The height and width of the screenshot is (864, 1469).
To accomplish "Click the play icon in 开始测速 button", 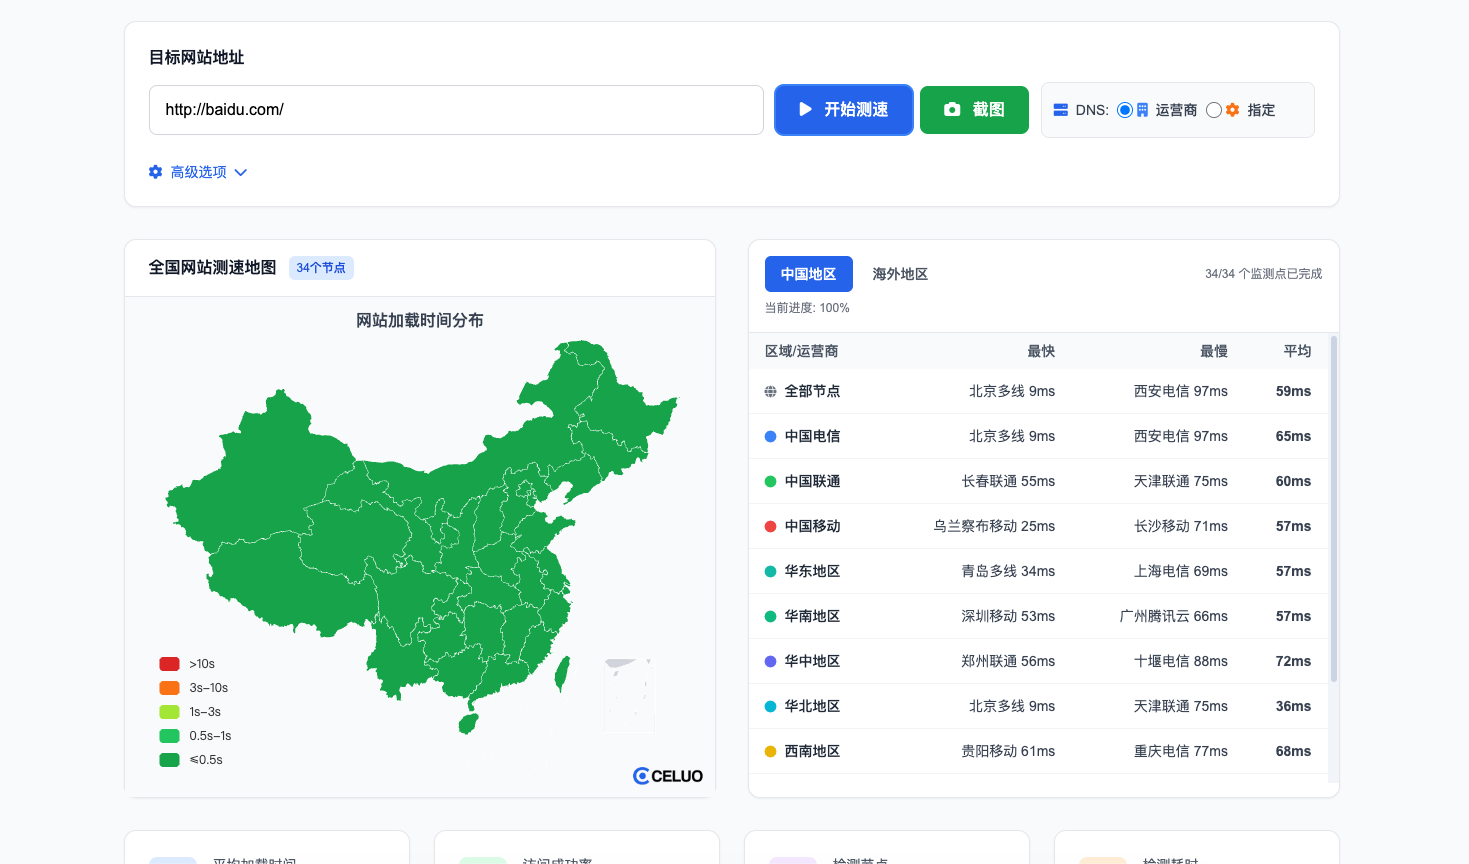I will tap(805, 110).
